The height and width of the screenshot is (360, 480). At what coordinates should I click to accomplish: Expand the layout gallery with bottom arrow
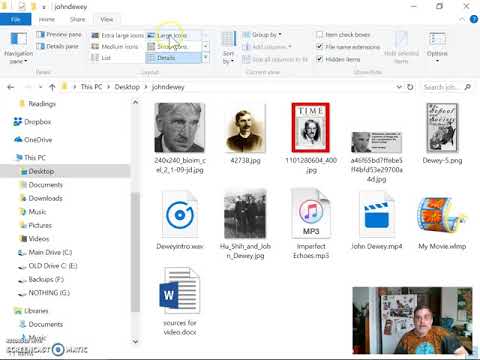pyautogui.click(x=206, y=58)
